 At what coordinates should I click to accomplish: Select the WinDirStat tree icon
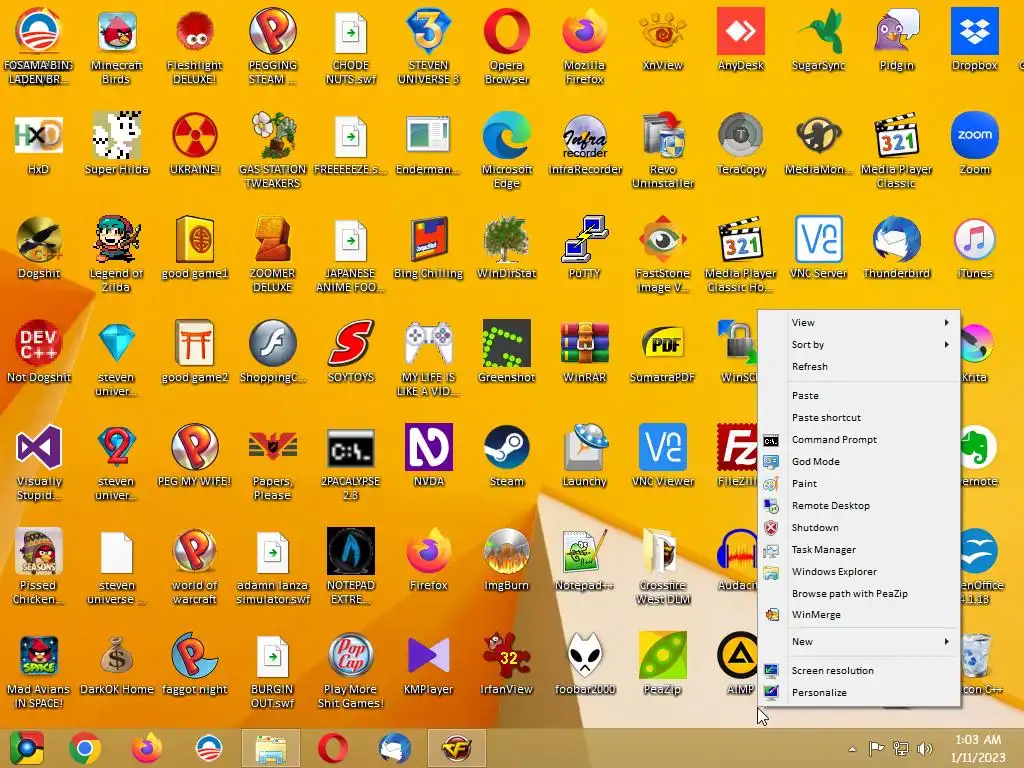tap(507, 248)
